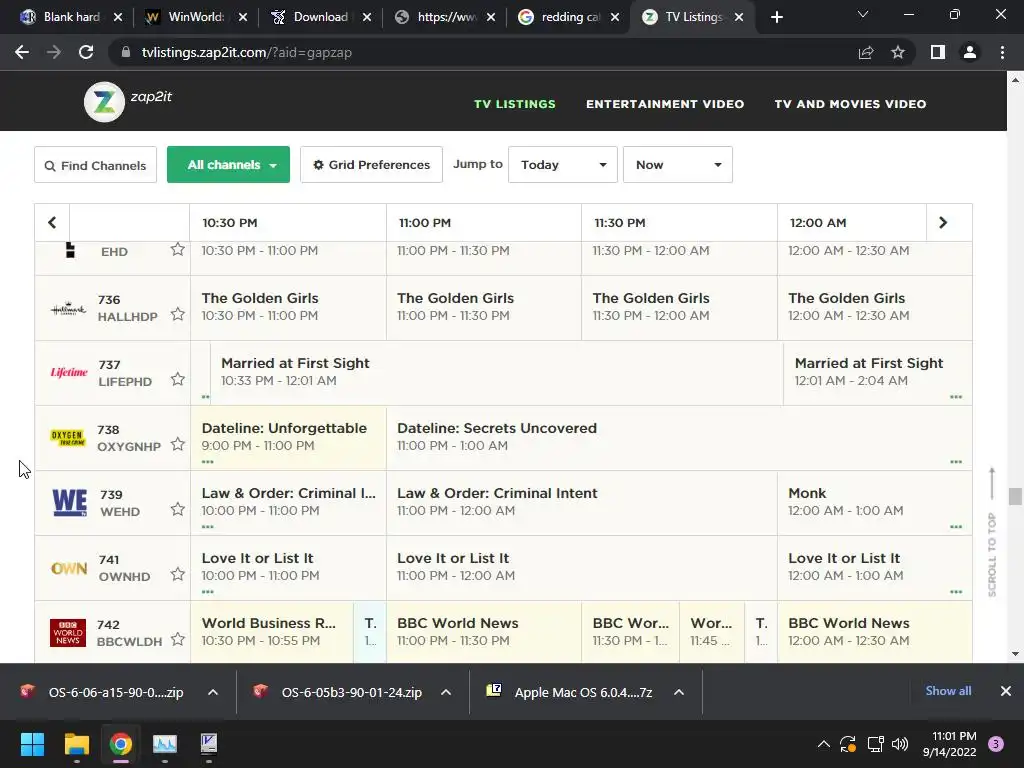Click the Oxygen channel logo
1024x768 pixels.
[67, 437]
